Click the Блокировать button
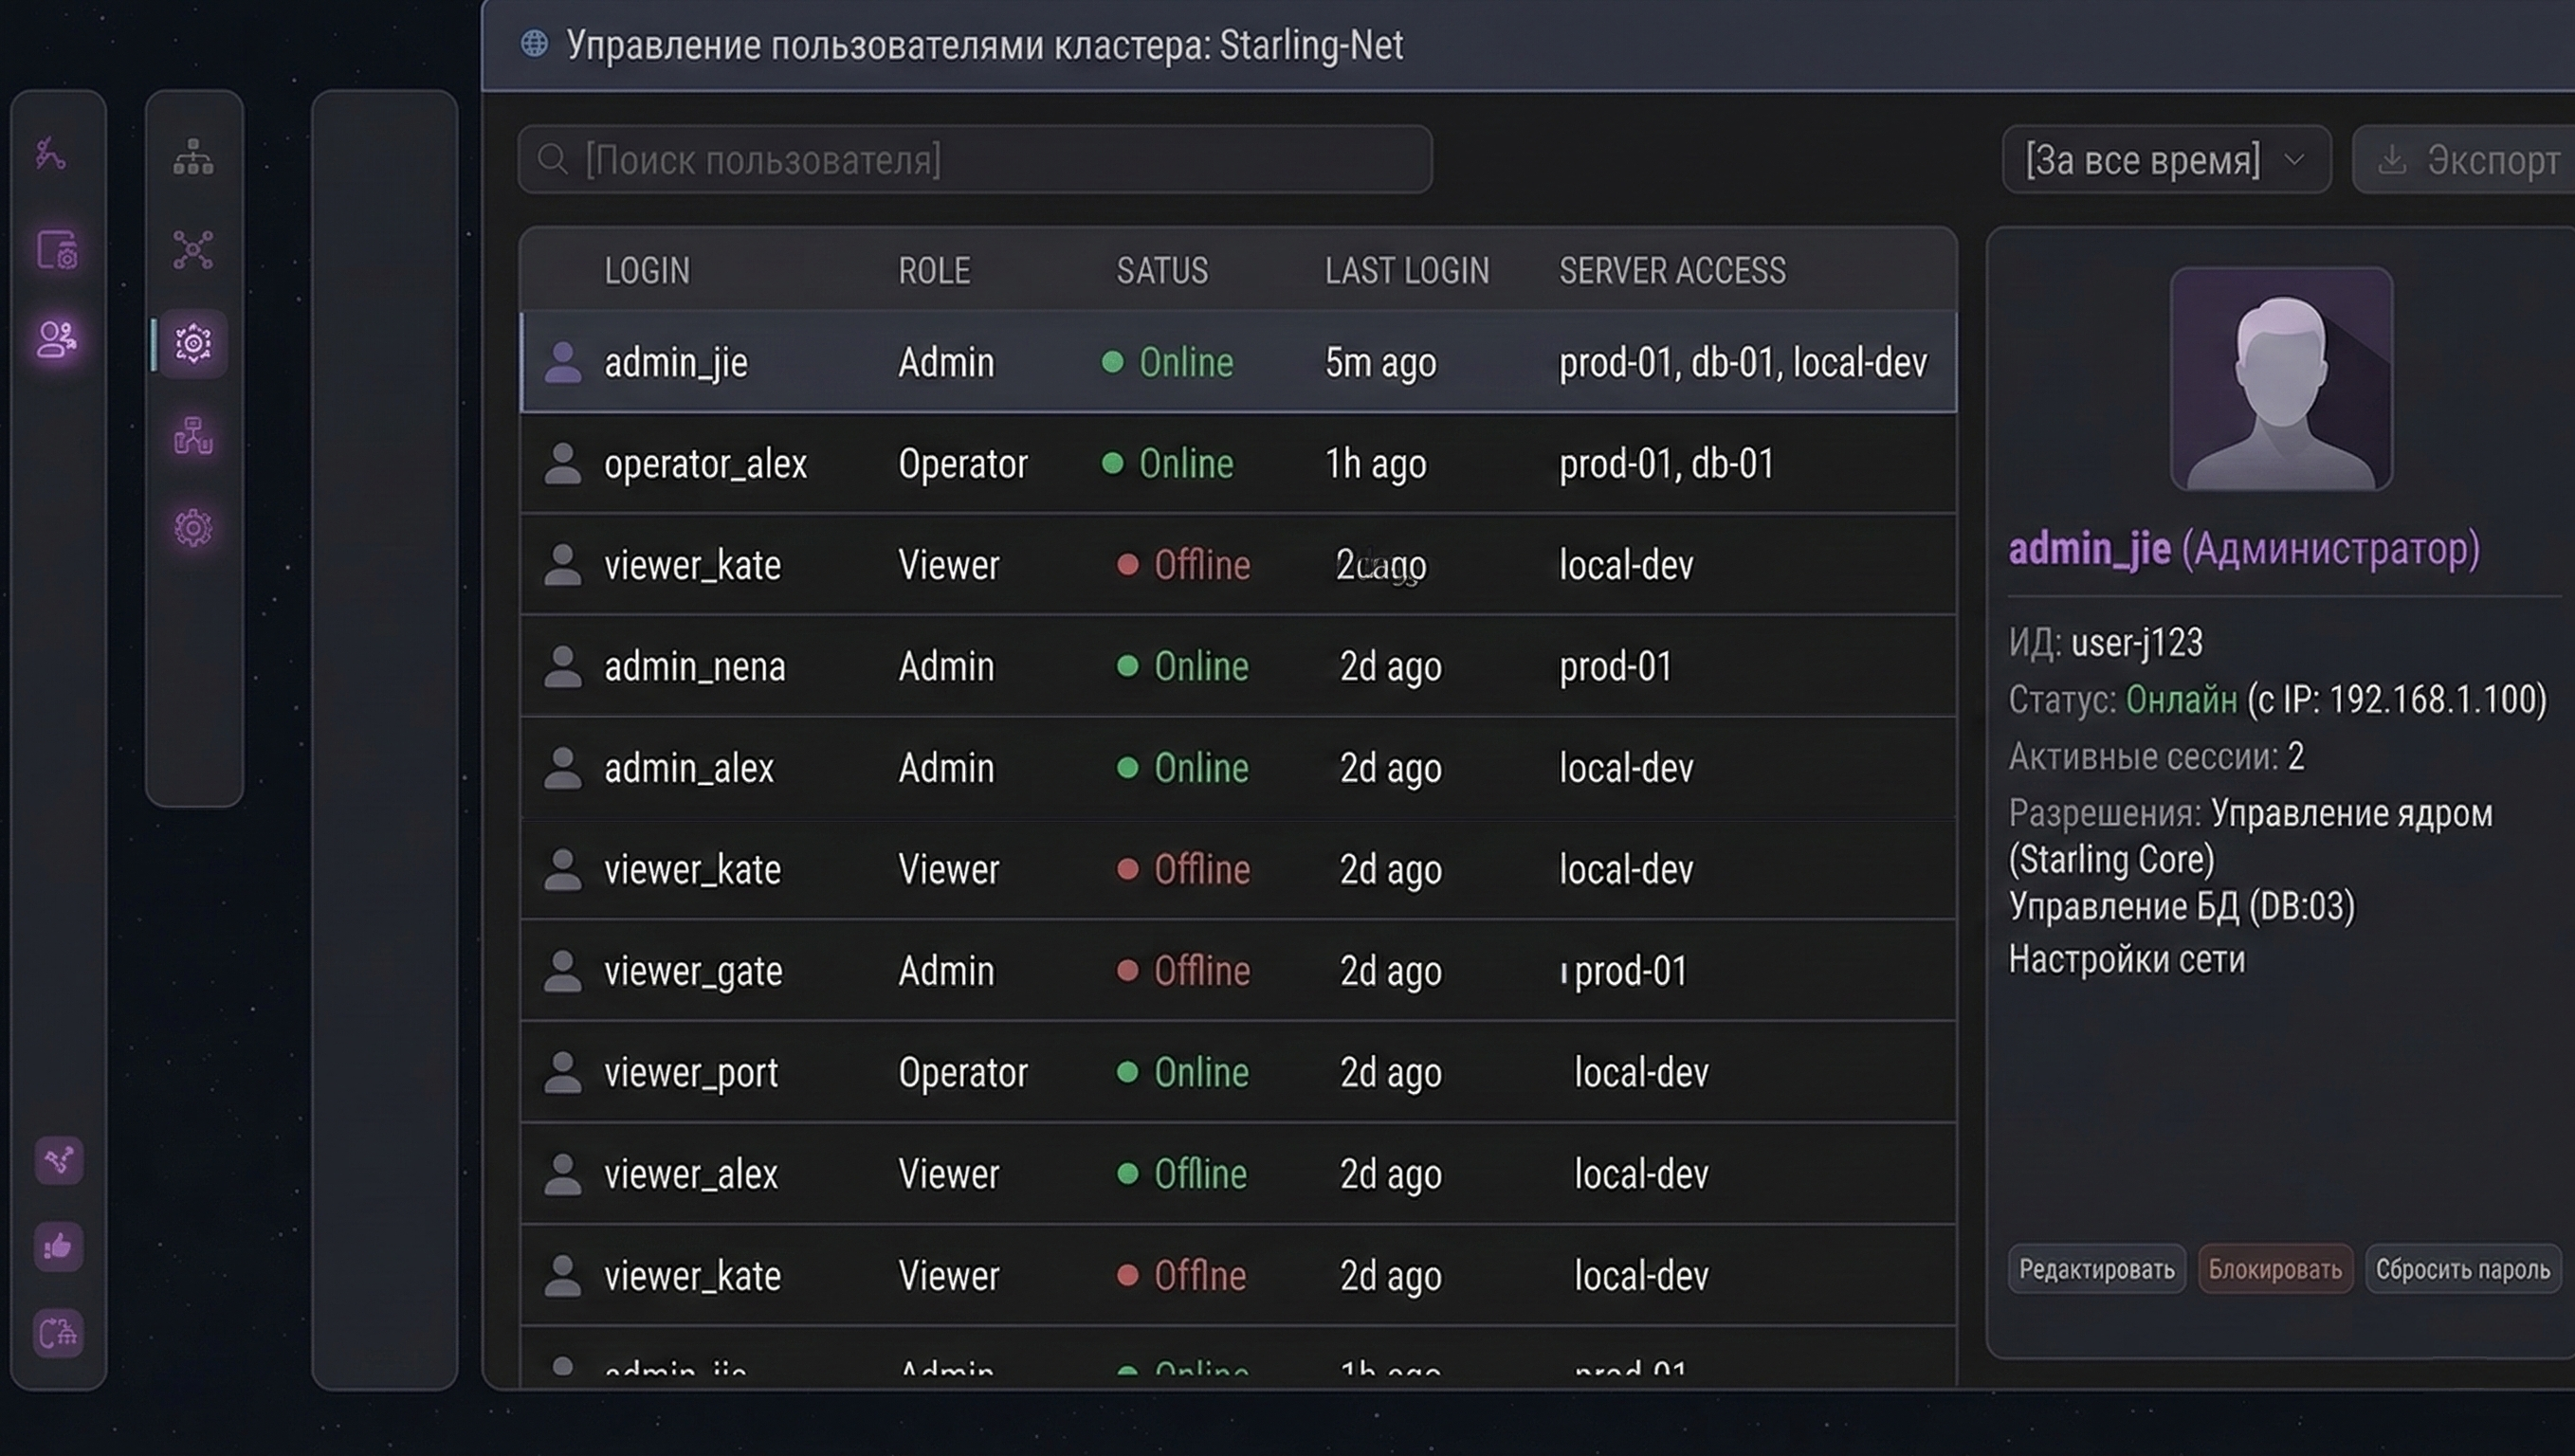The image size is (2575, 1456). (2274, 1269)
